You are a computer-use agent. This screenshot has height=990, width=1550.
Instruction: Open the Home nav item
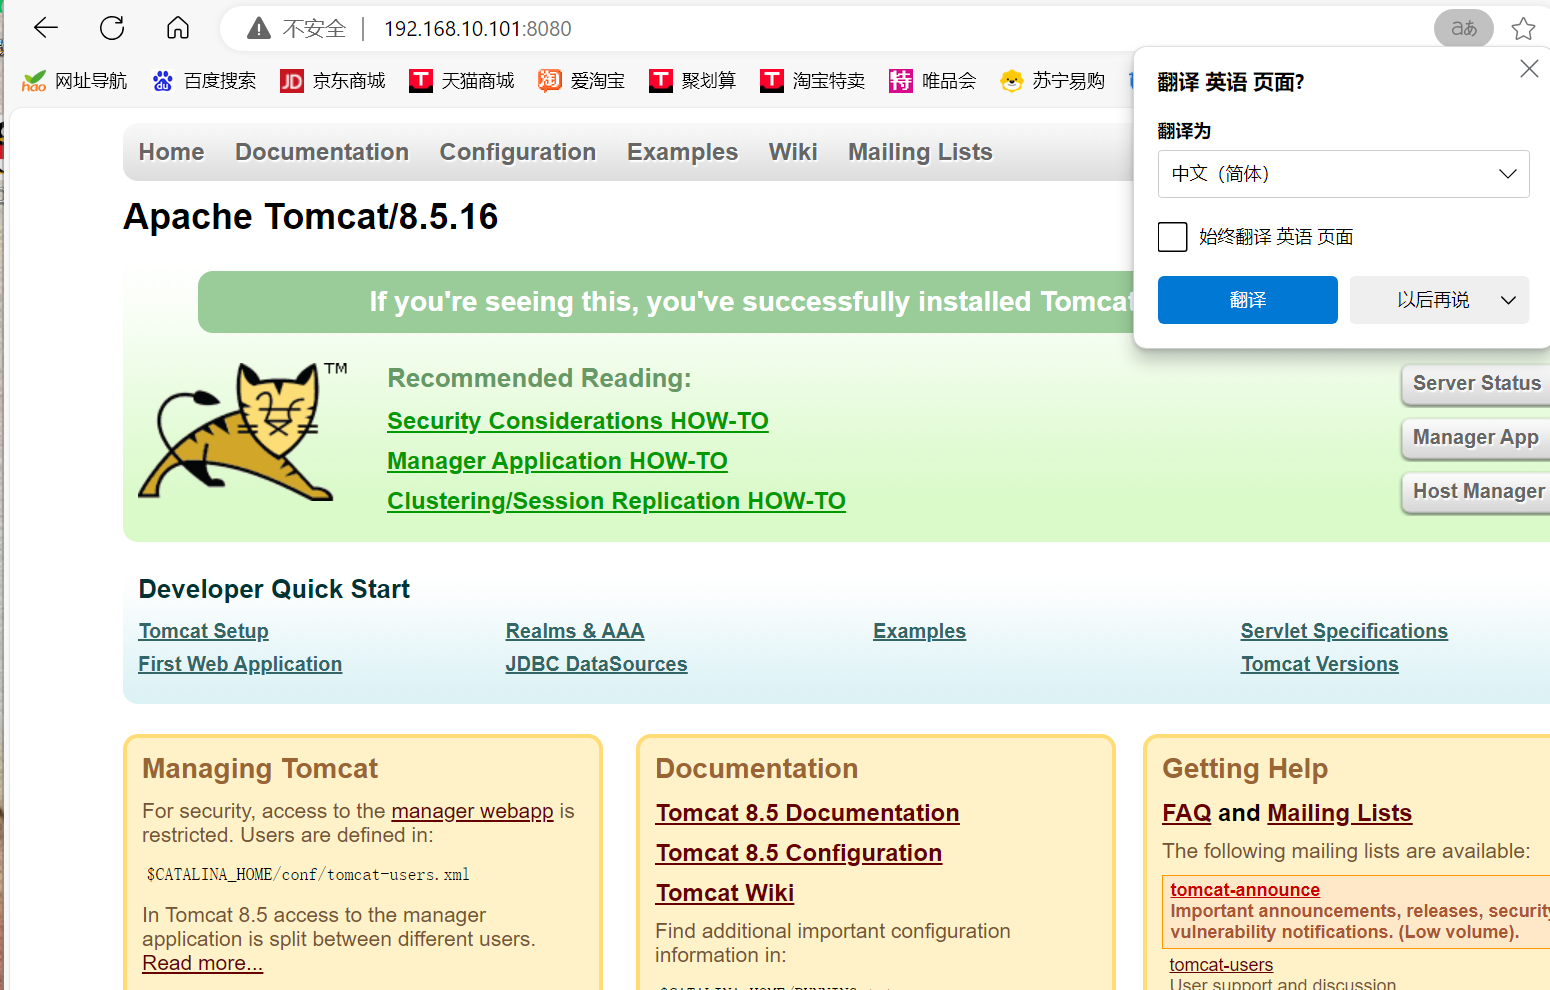(x=171, y=152)
